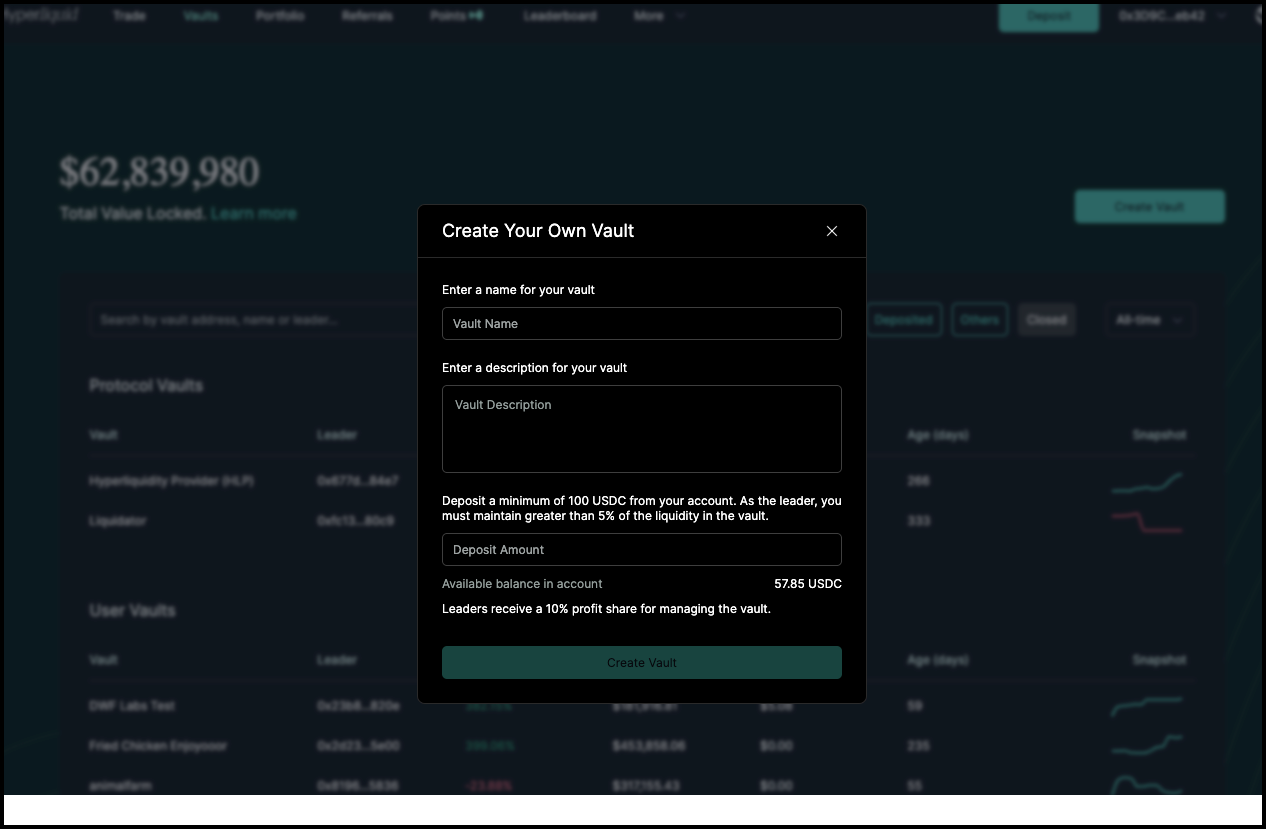Toggle the Others vaults filter

pos(980,319)
